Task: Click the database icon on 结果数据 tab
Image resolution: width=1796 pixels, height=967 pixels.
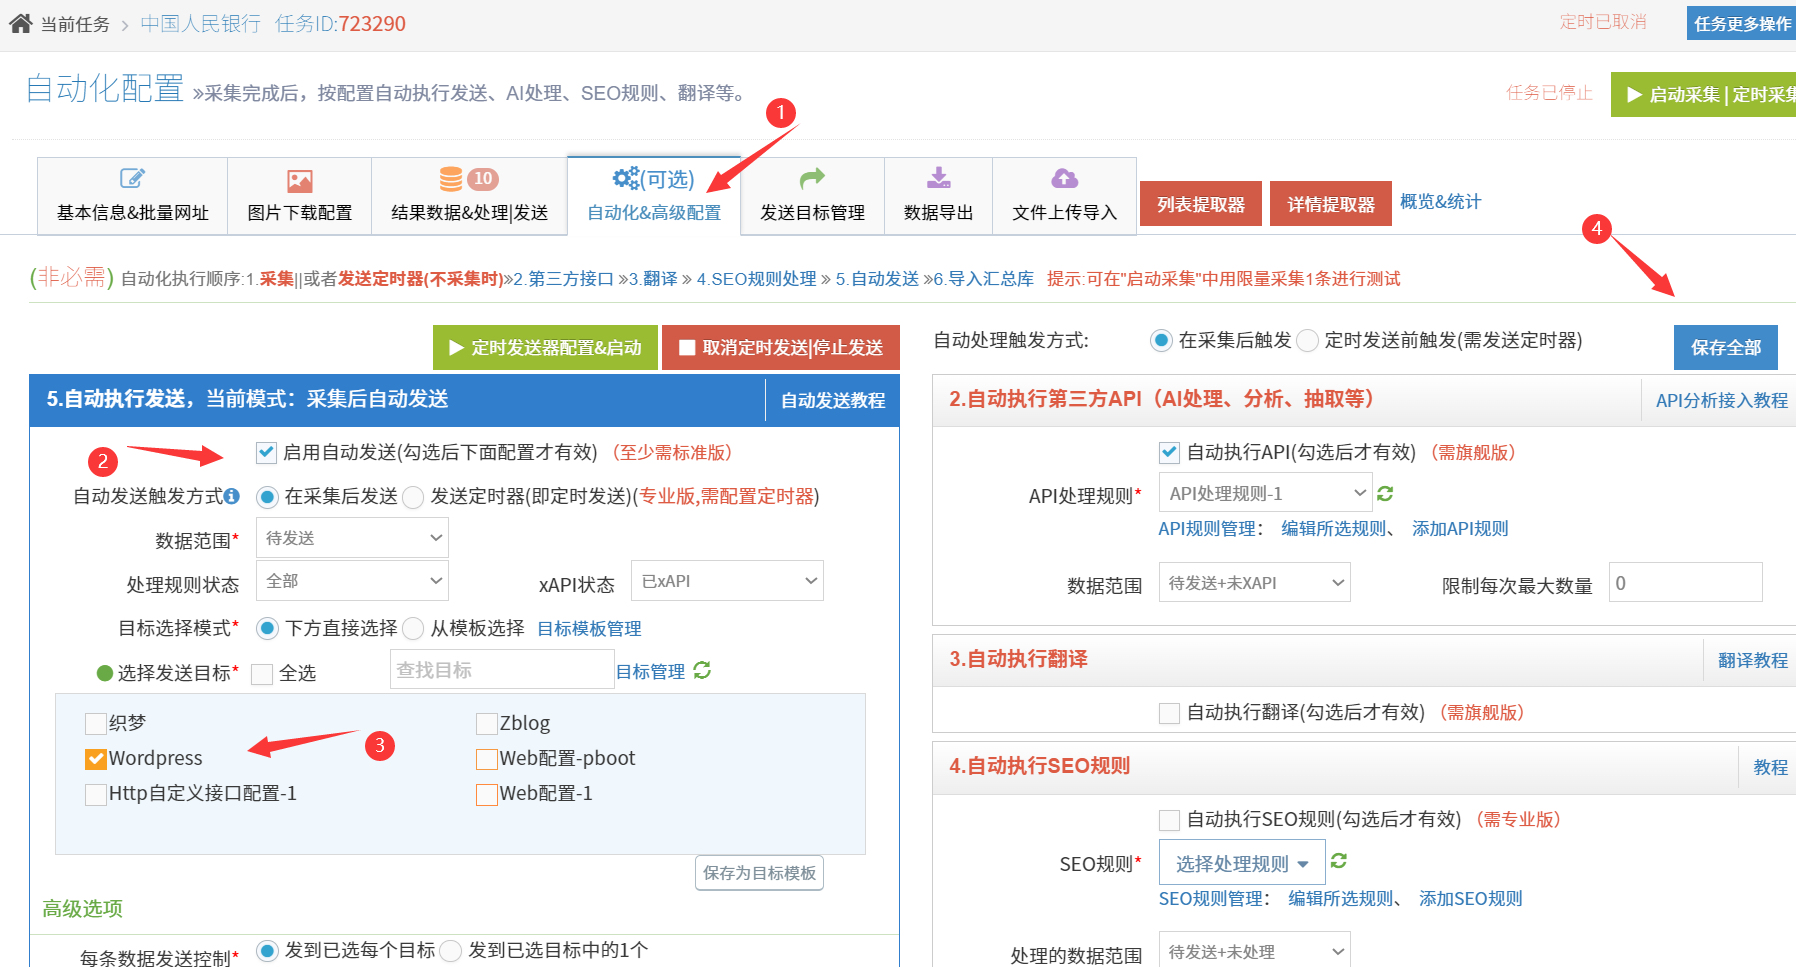Action: click(451, 179)
